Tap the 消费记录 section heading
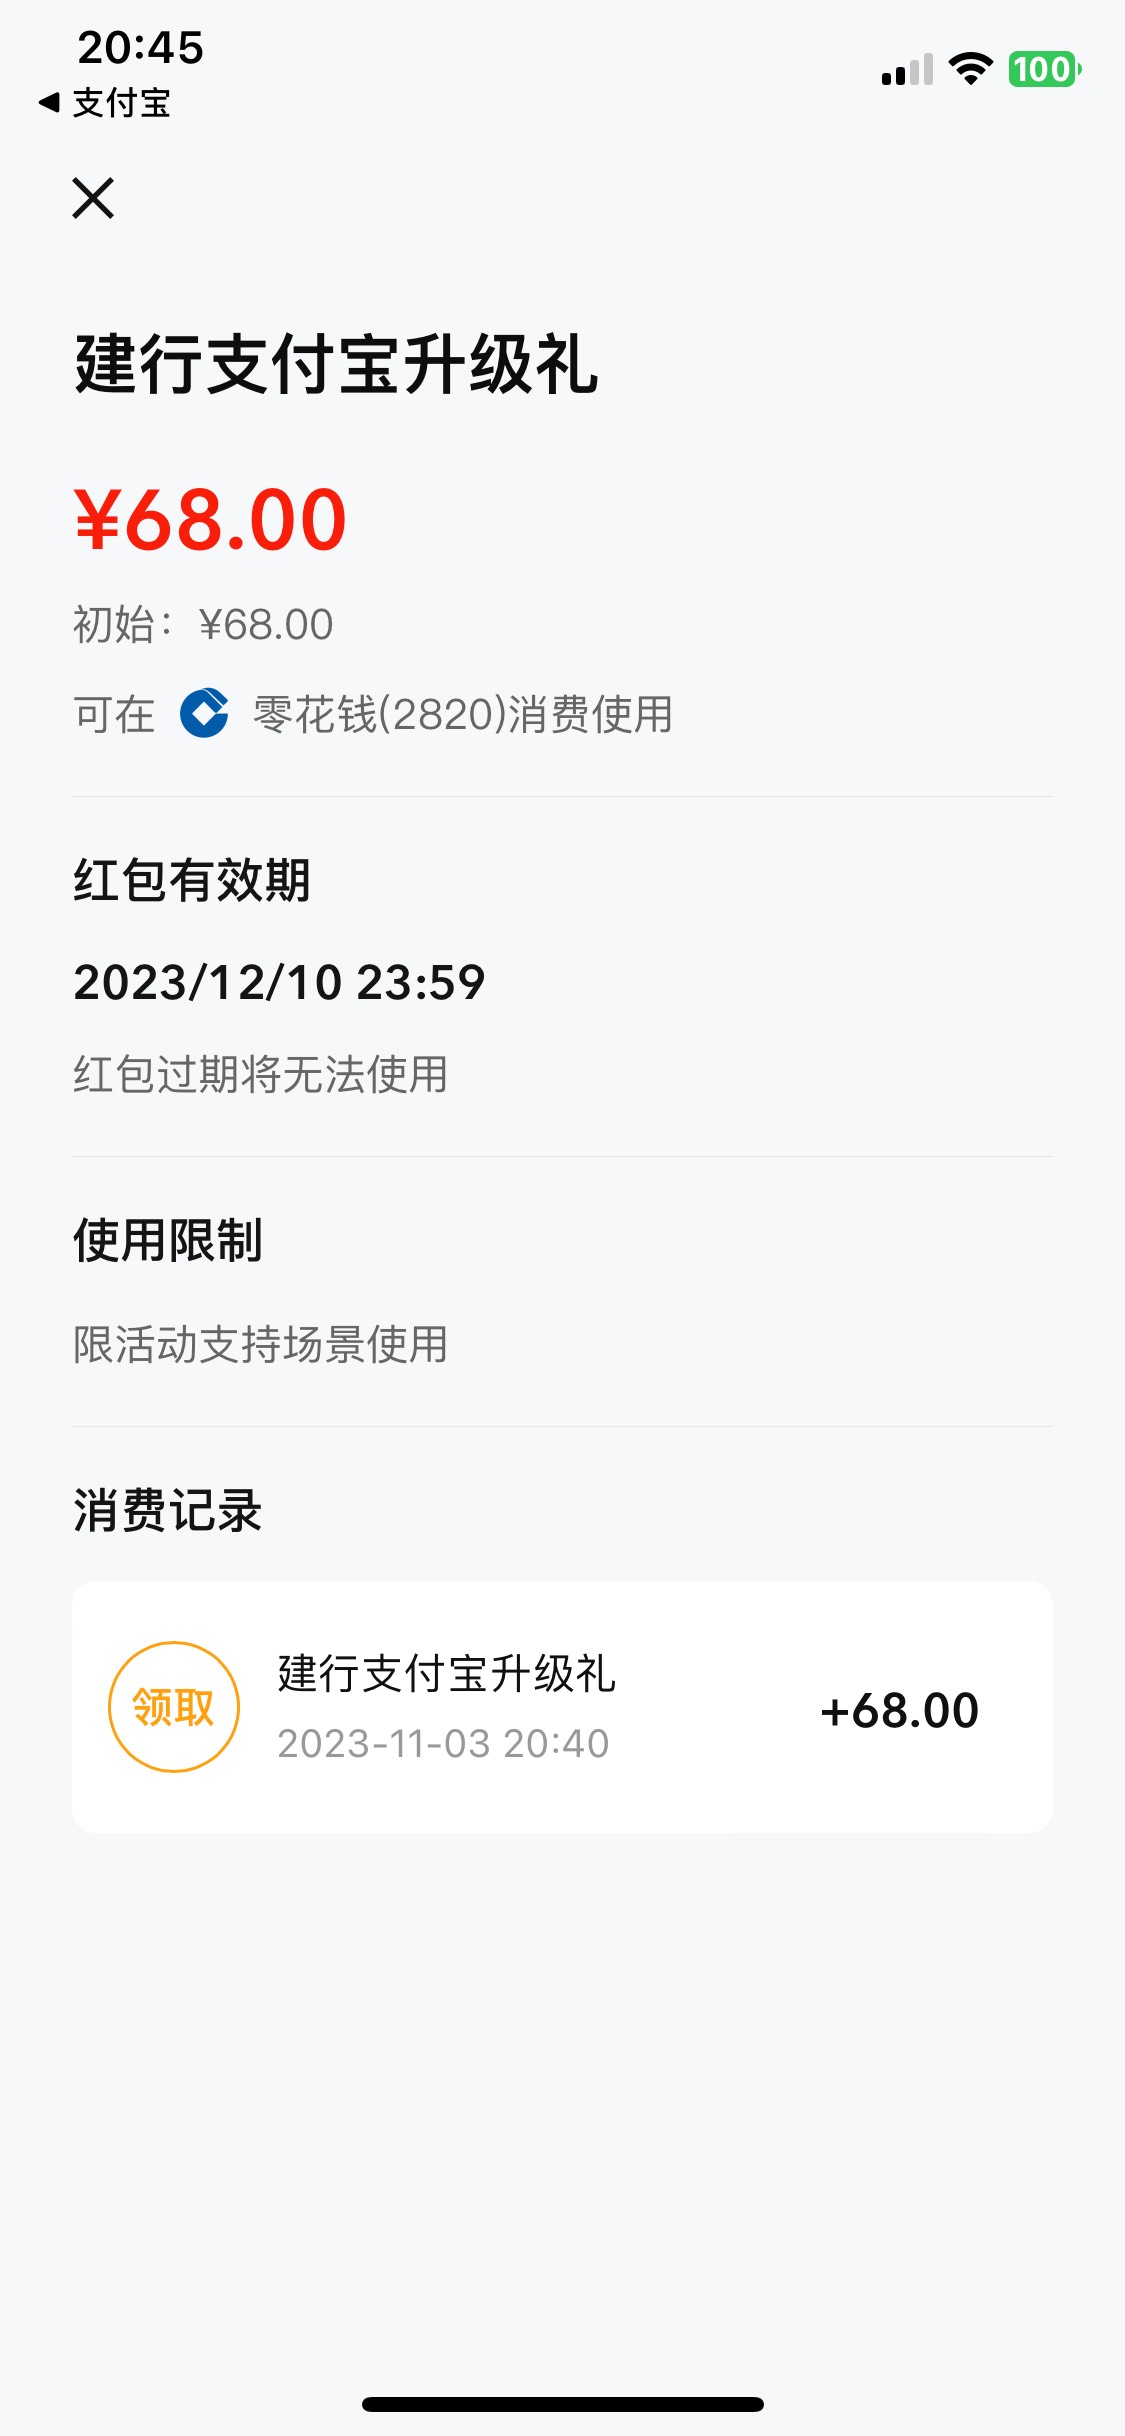This screenshot has width=1125, height=2436. (168, 1510)
